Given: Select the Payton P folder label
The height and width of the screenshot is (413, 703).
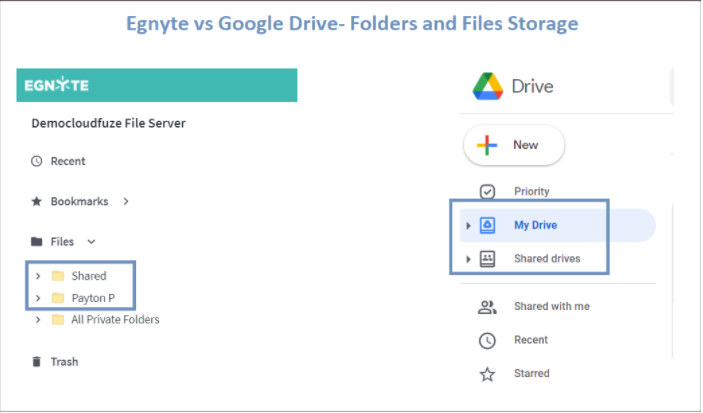Looking at the screenshot, I should [x=93, y=298].
